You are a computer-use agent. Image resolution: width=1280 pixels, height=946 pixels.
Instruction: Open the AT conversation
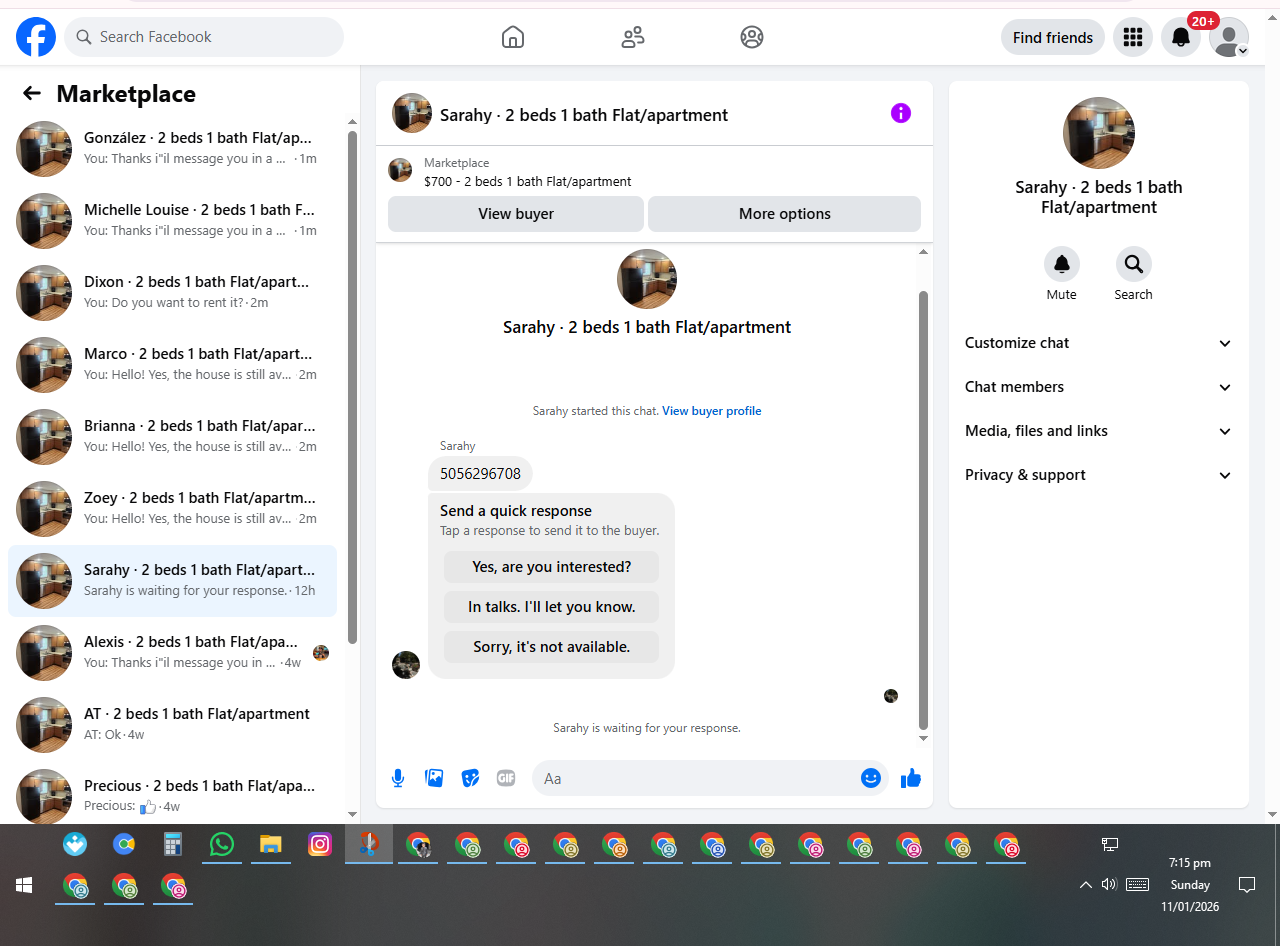pos(172,725)
